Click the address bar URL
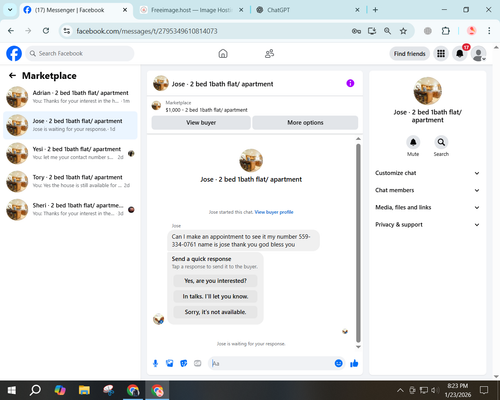The width and height of the screenshot is (500, 400). coord(147,31)
